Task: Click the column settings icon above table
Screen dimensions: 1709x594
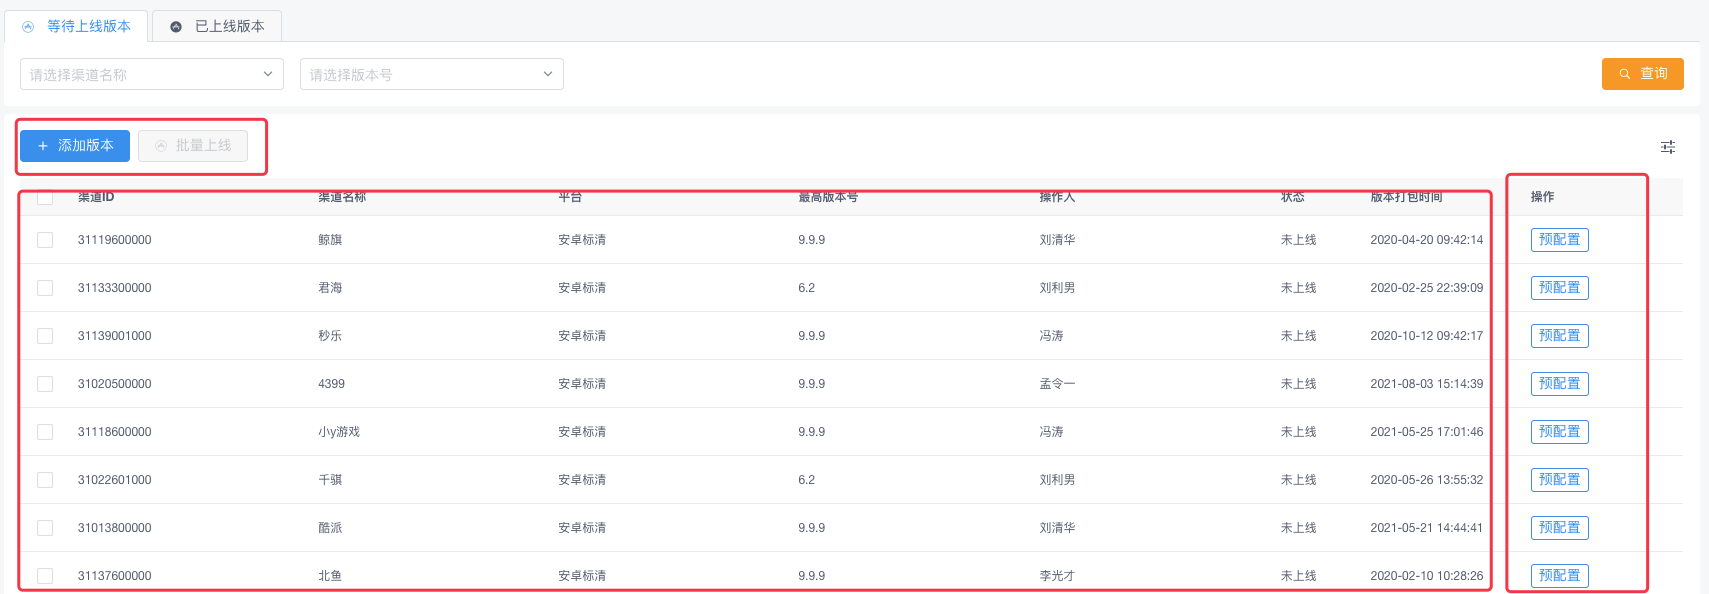Action: (x=1668, y=147)
